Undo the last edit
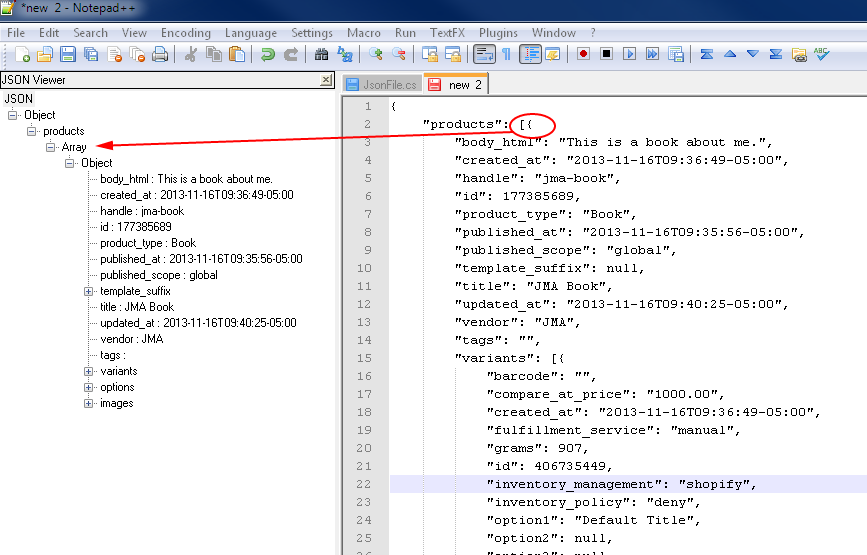The height and width of the screenshot is (555, 867). (x=268, y=54)
